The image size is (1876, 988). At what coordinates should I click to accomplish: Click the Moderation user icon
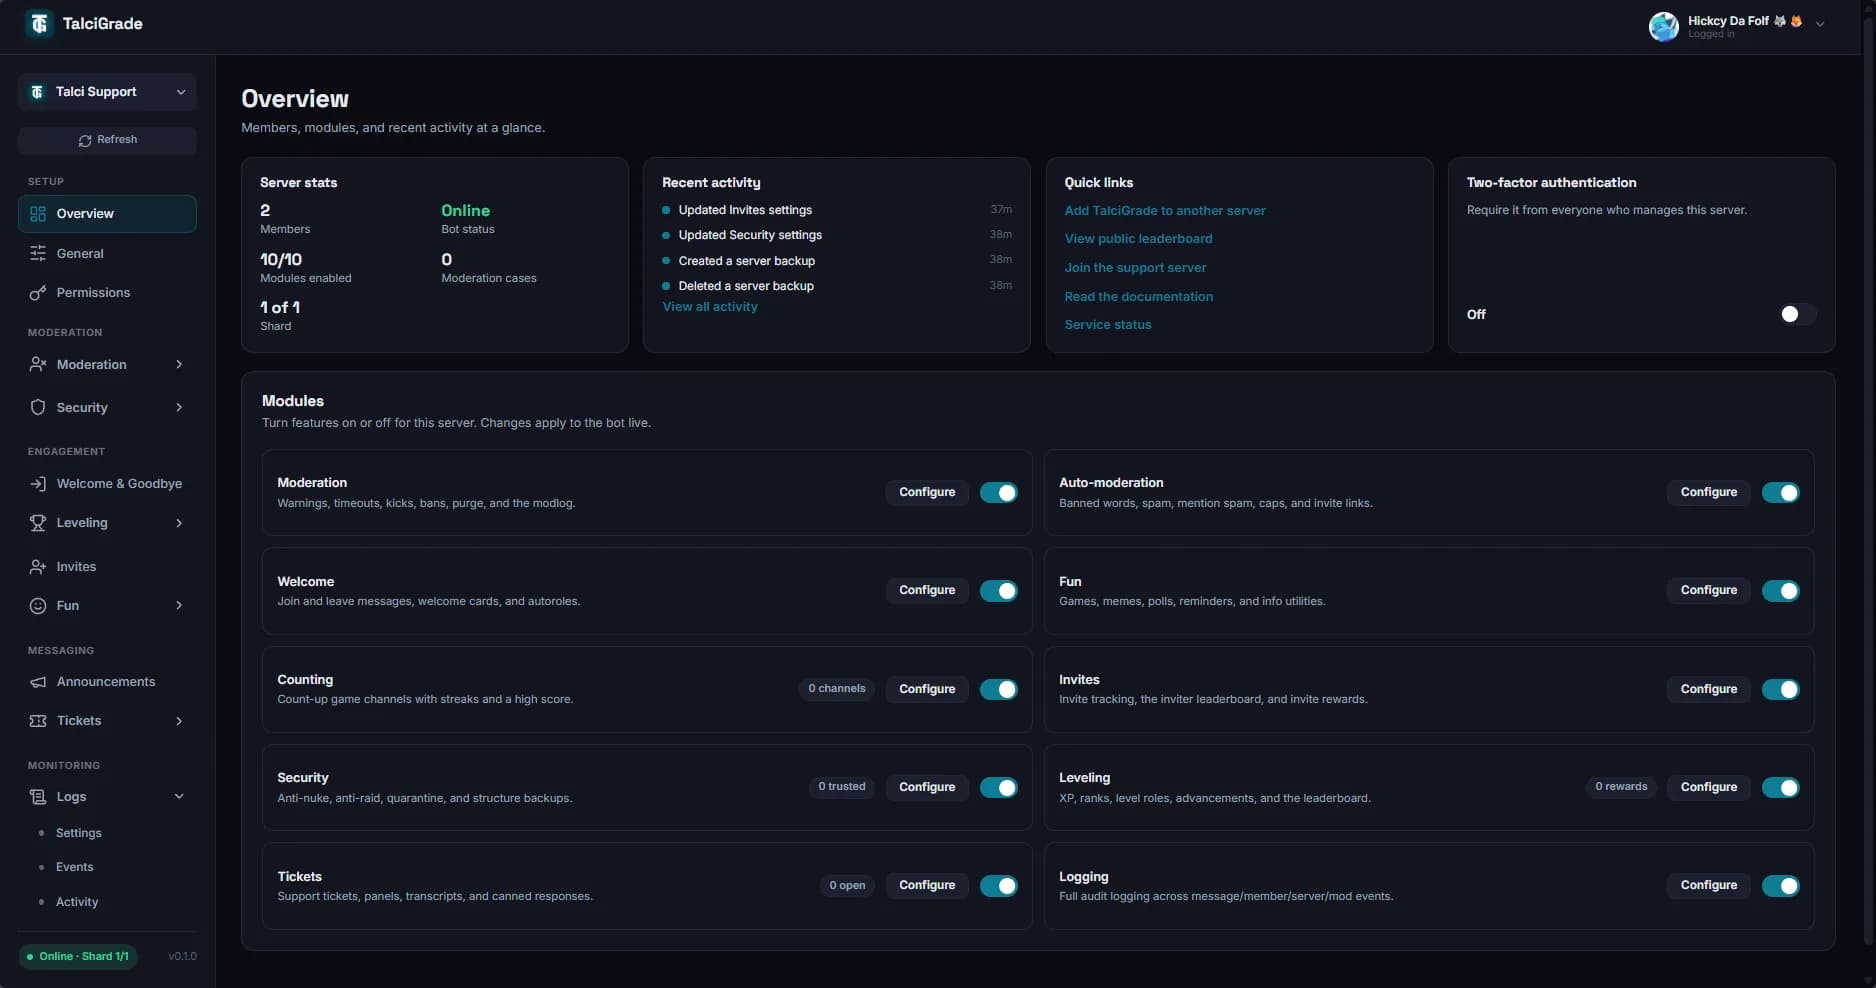pyautogui.click(x=38, y=365)
